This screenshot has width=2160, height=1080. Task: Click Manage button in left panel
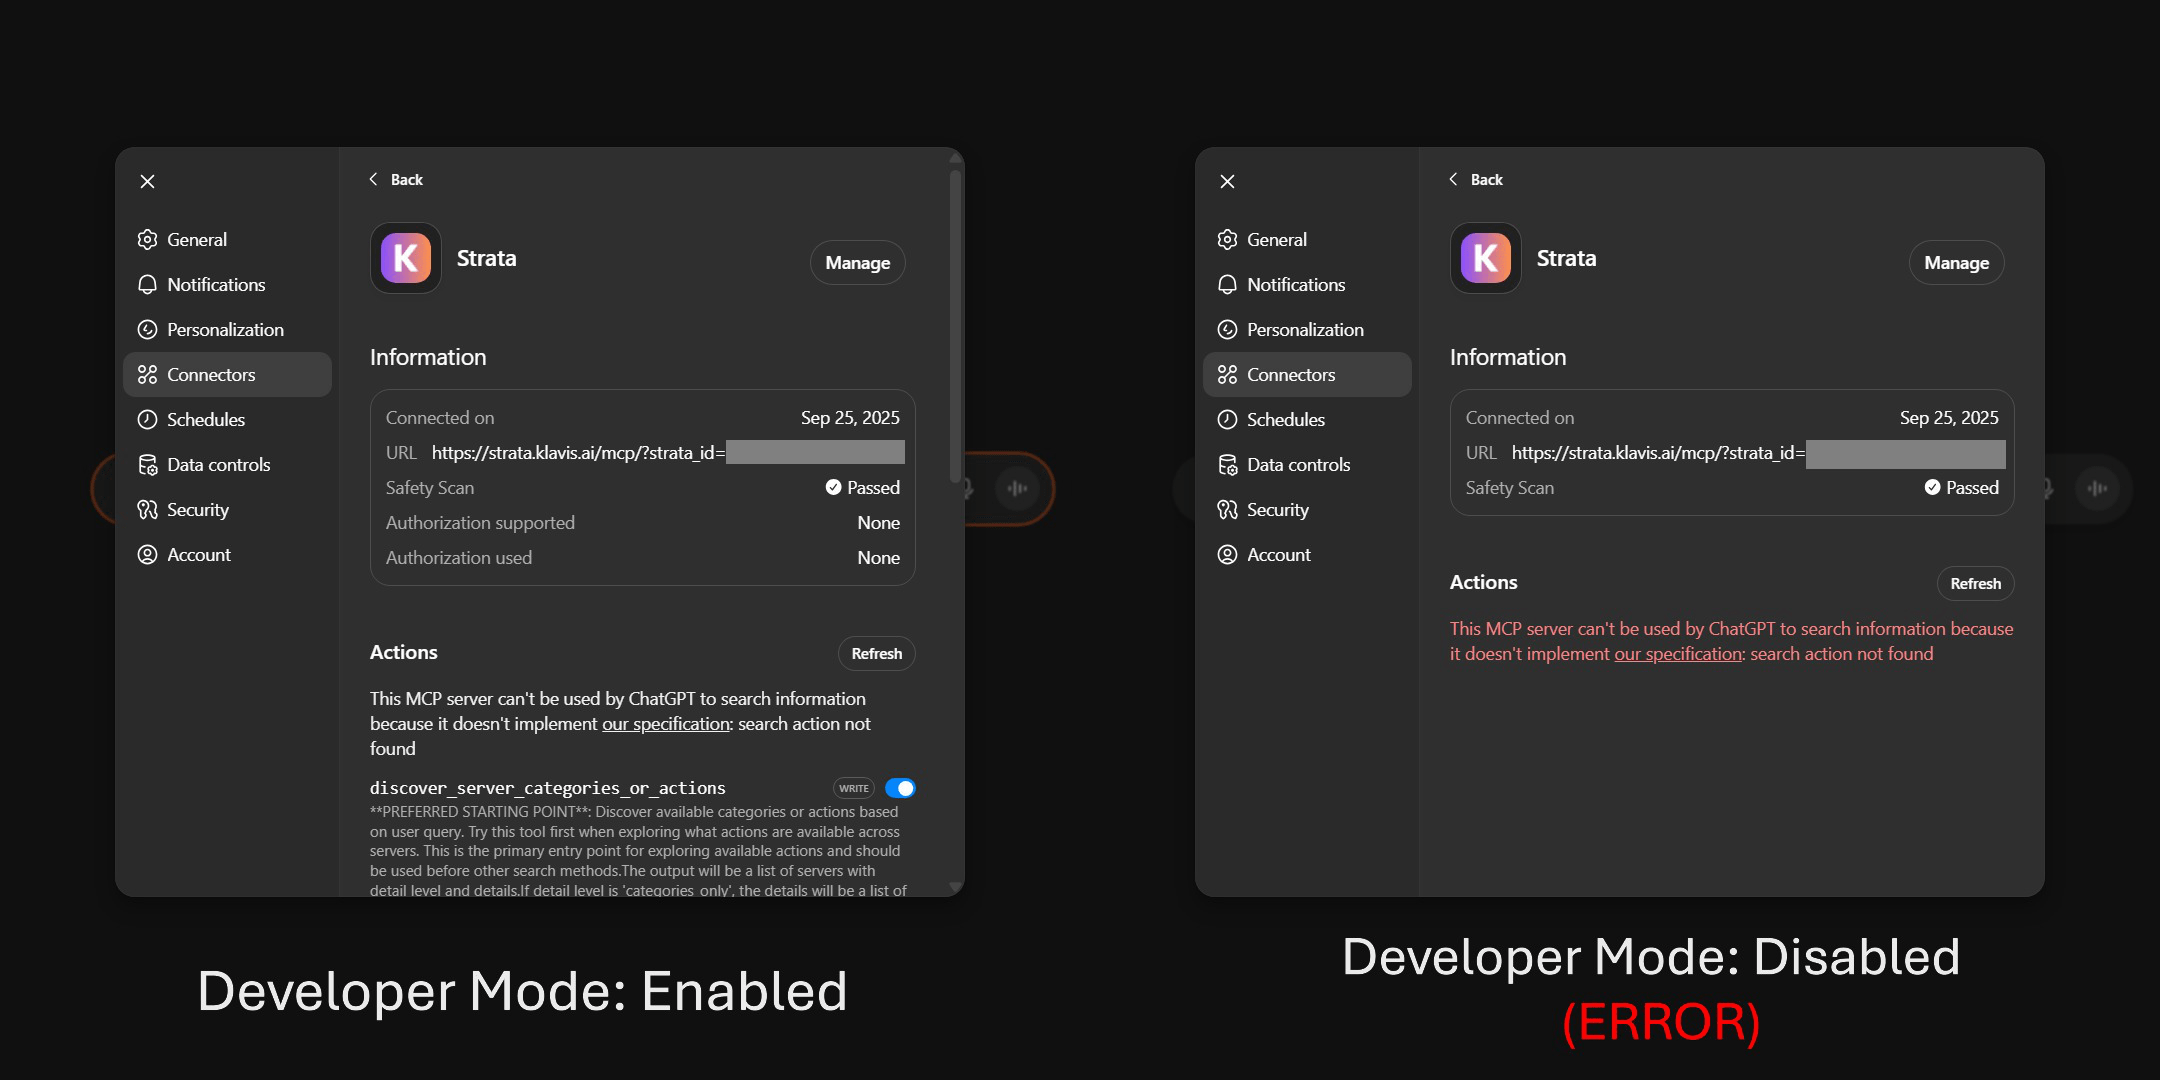pos(857,263)
